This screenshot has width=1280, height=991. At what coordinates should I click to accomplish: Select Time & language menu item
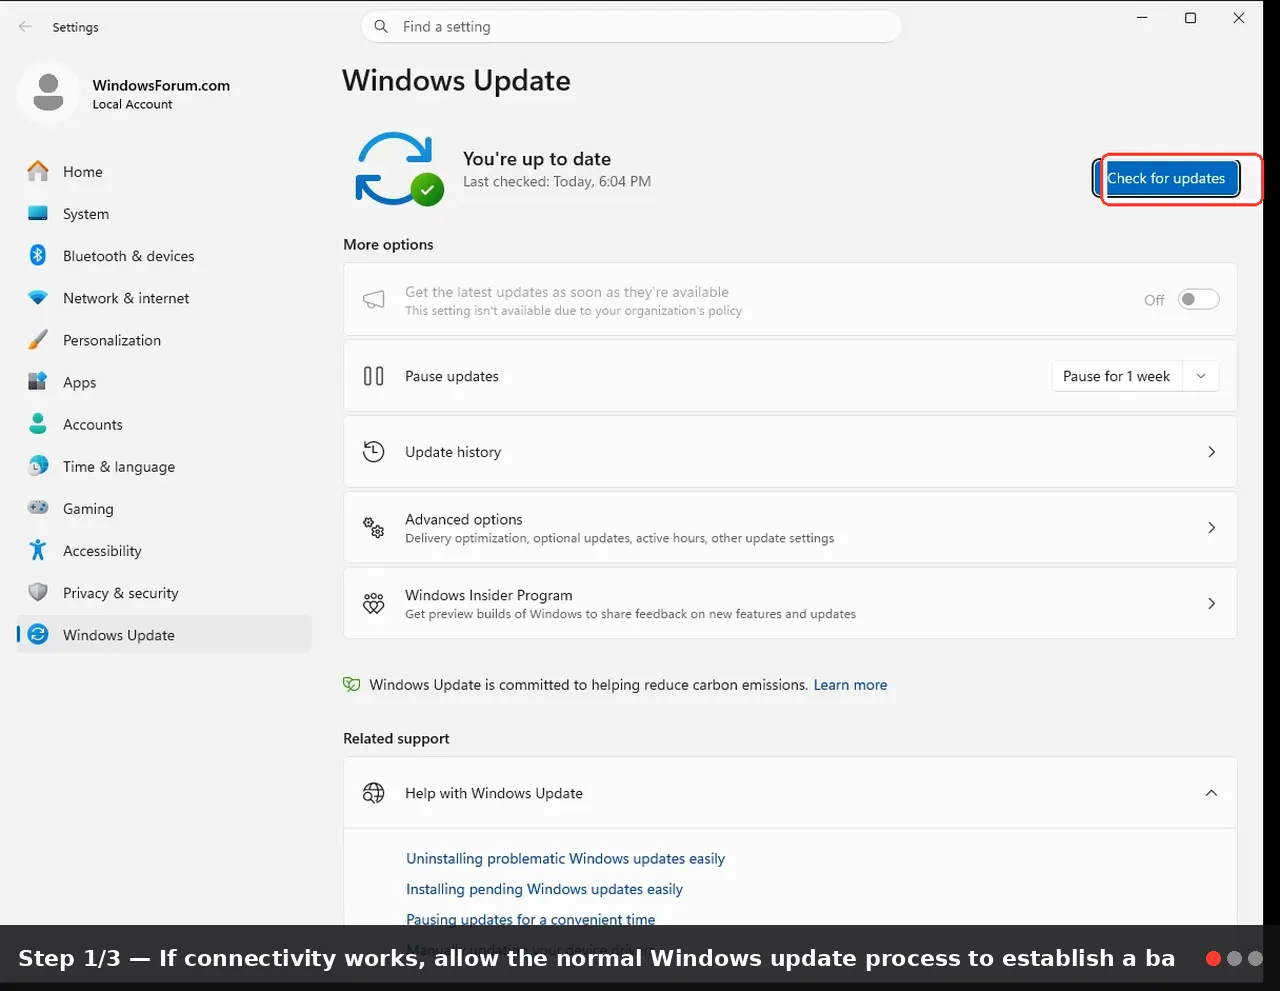tap(164, 466)
